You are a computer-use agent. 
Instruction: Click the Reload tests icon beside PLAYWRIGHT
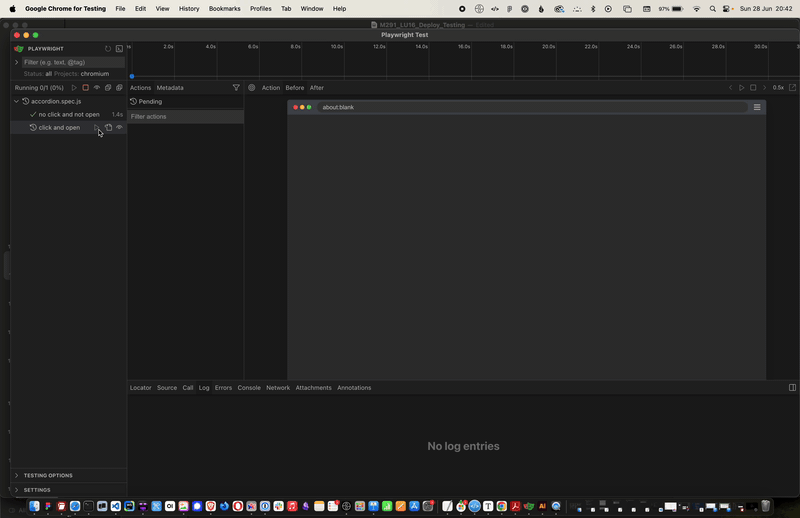pos(108,49)
